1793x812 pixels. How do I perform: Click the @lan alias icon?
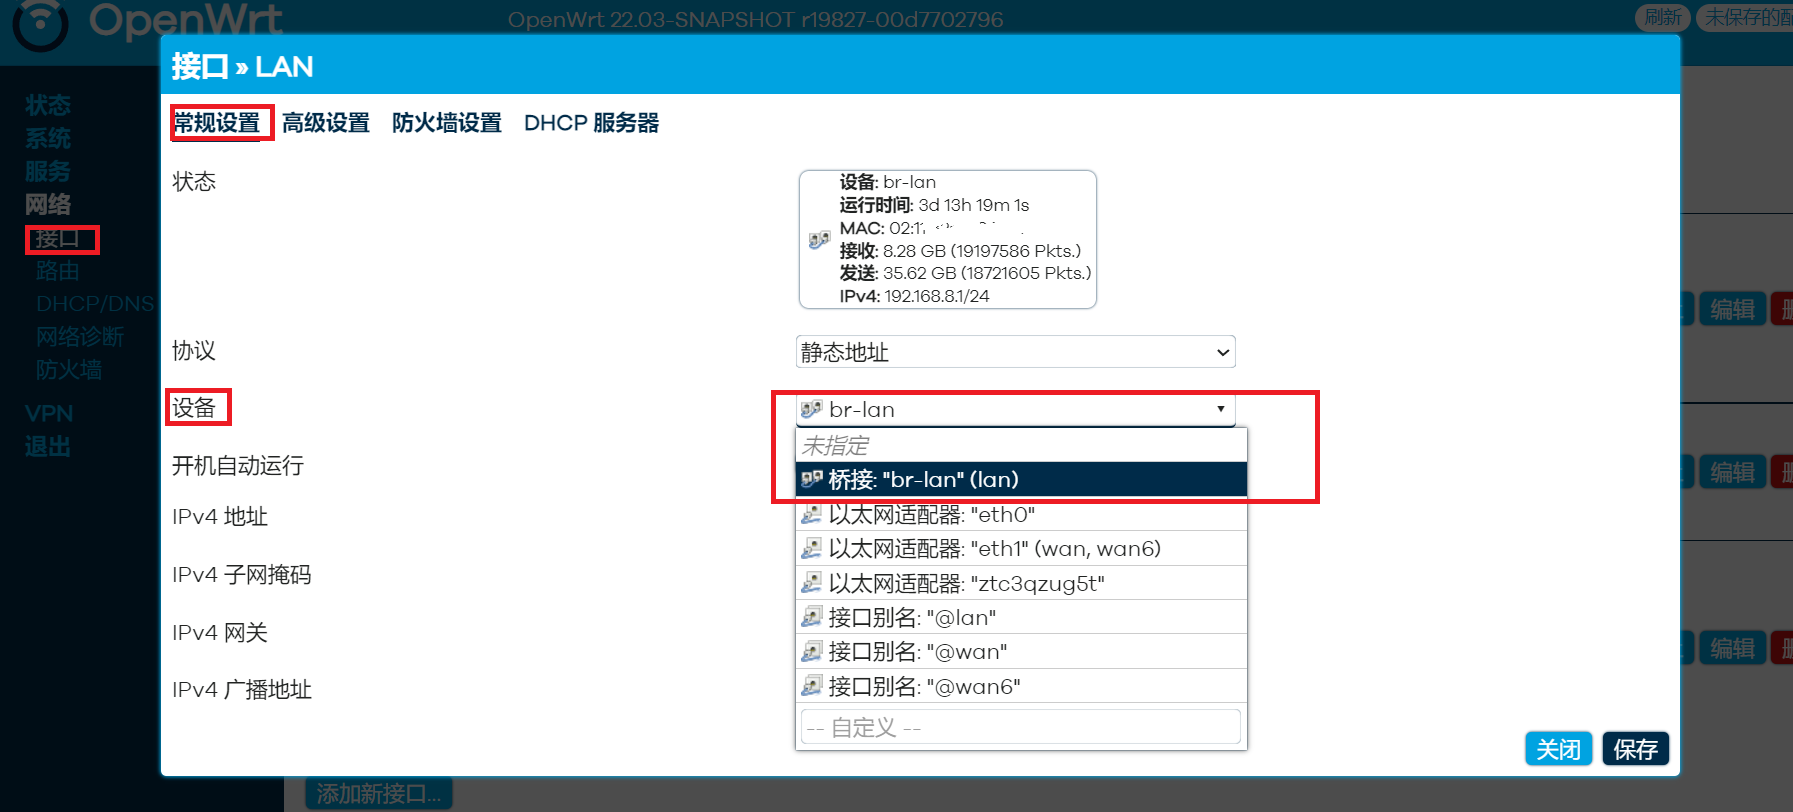[811, 617]
